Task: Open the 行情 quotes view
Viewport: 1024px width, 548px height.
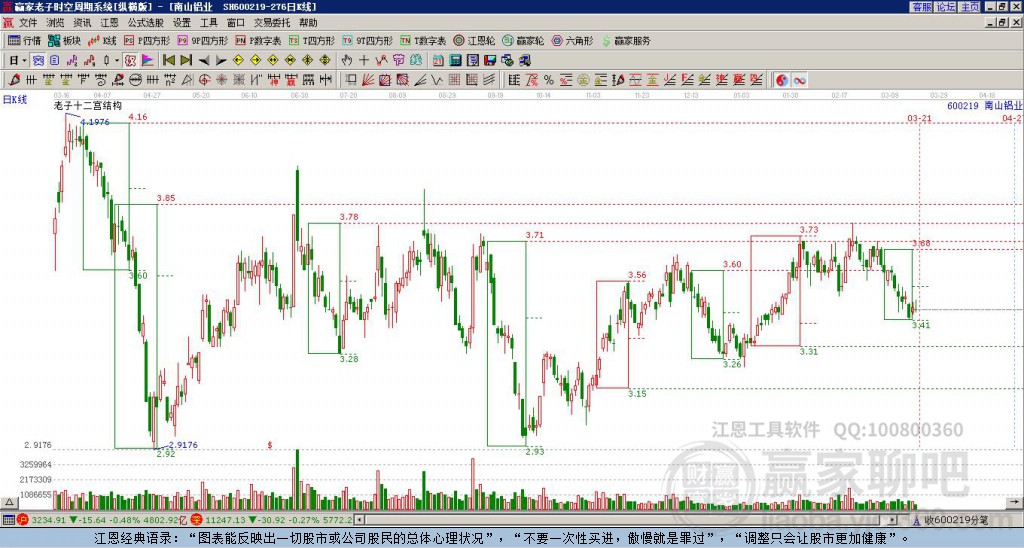Action: pyautogui.click(x=24, y=40)
